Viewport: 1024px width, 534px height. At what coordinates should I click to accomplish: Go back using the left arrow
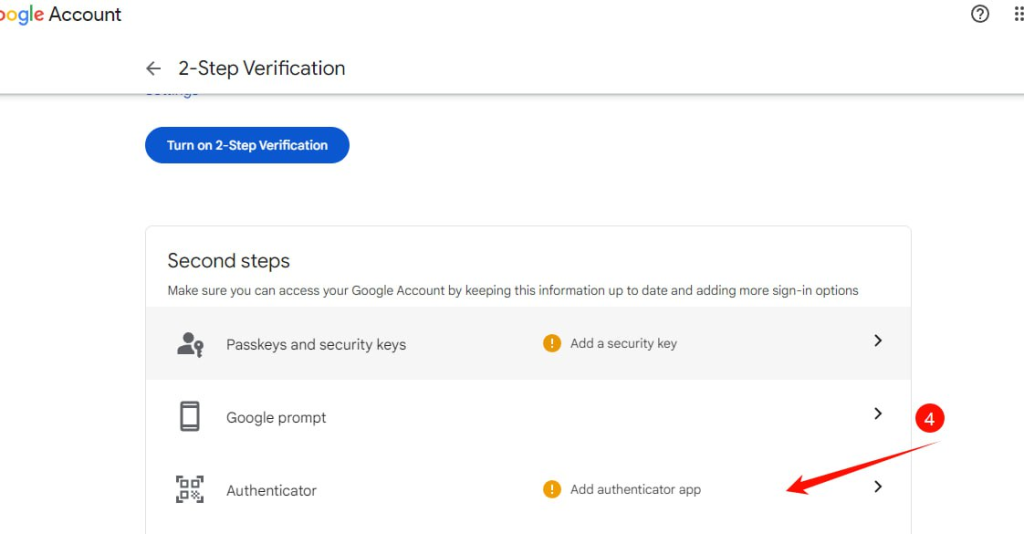pyautogui.click(x=153, y=68)
